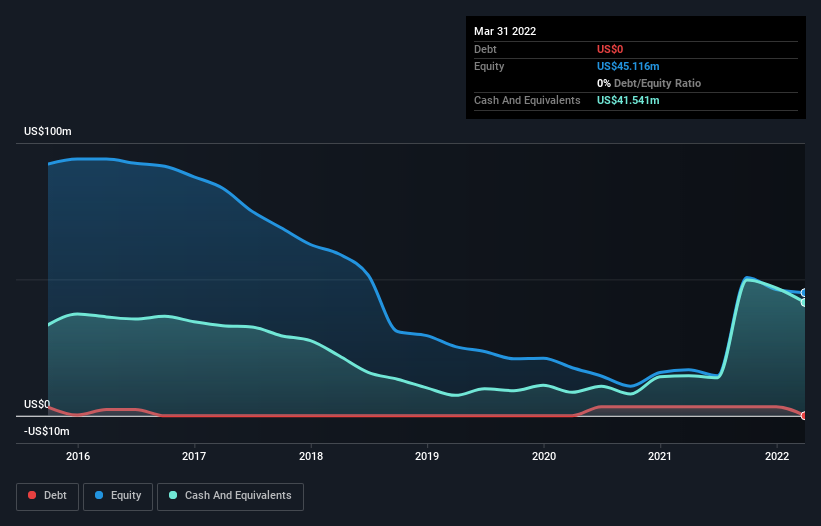Click the red Debt endpoint marker
Screen dimensions: 821x526
[804, 416]
